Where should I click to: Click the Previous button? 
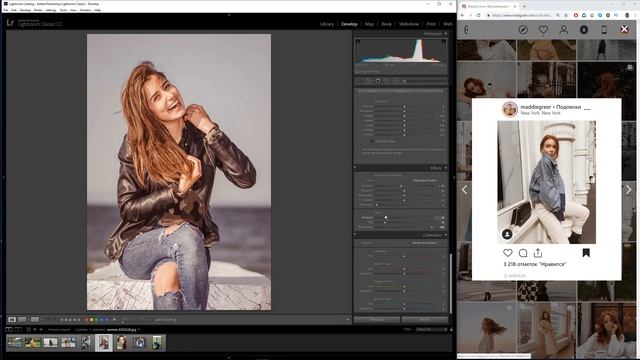click(x=377, y=320)
